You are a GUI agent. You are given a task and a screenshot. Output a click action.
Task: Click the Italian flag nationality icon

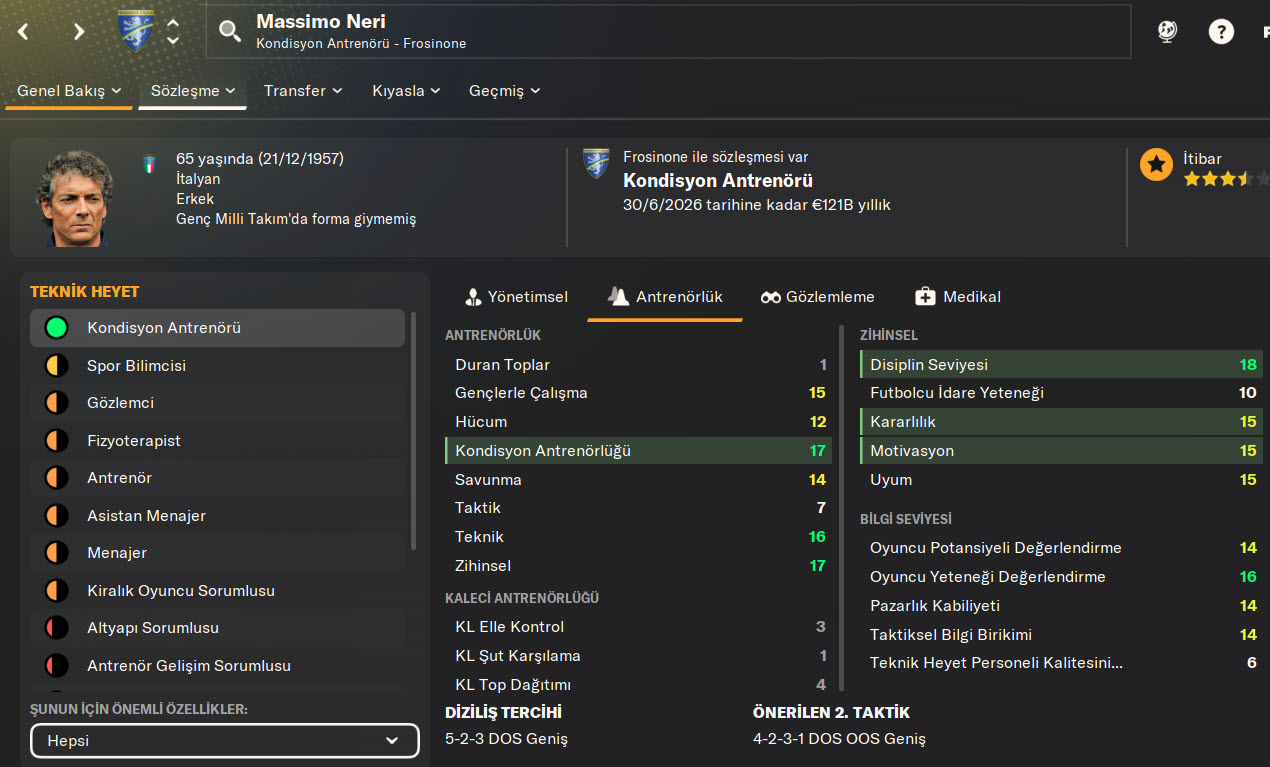click(x=149, y=160)
